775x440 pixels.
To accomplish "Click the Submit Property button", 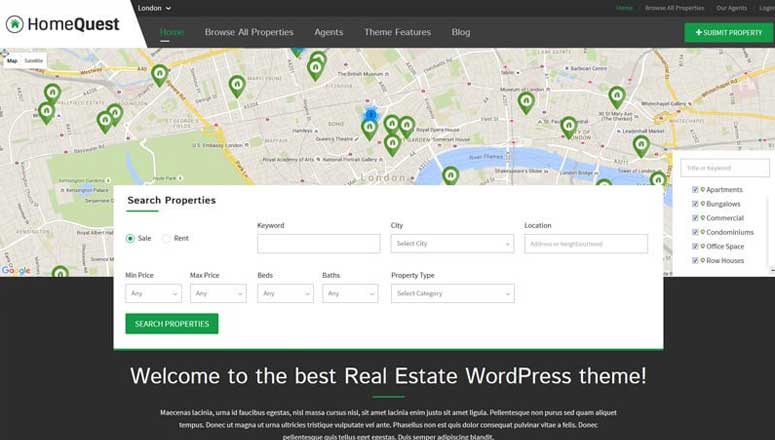I will [x=729, y=33].
